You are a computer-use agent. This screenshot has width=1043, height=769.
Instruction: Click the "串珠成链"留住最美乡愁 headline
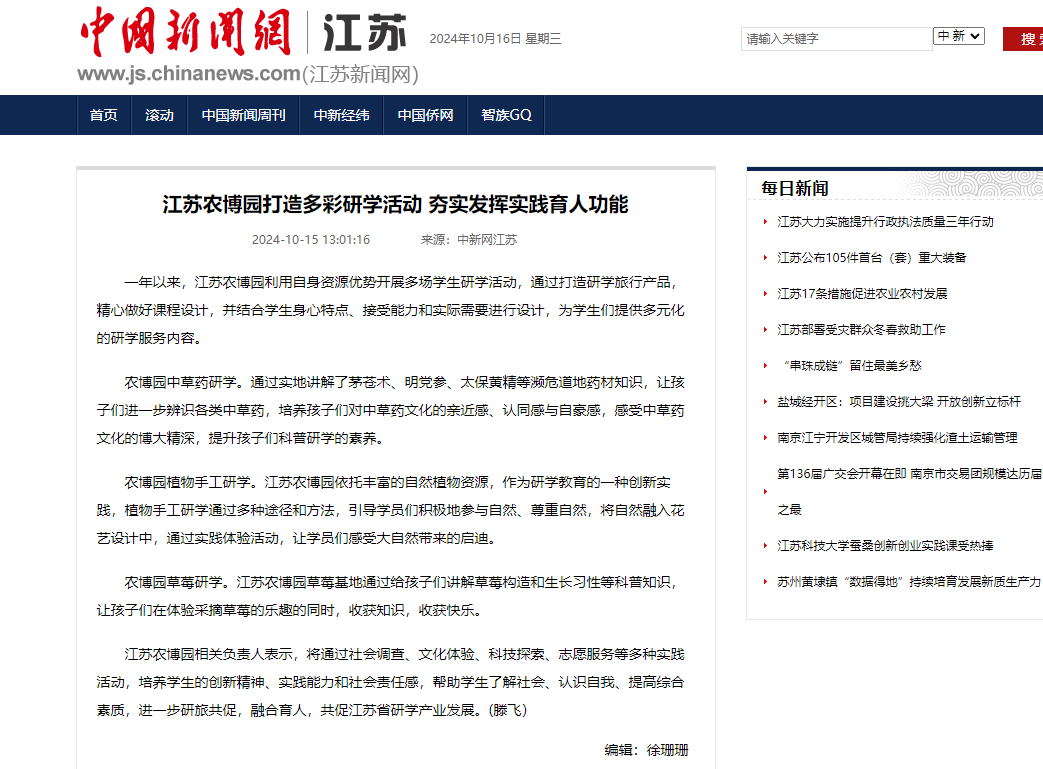click(x=849, y=366)
